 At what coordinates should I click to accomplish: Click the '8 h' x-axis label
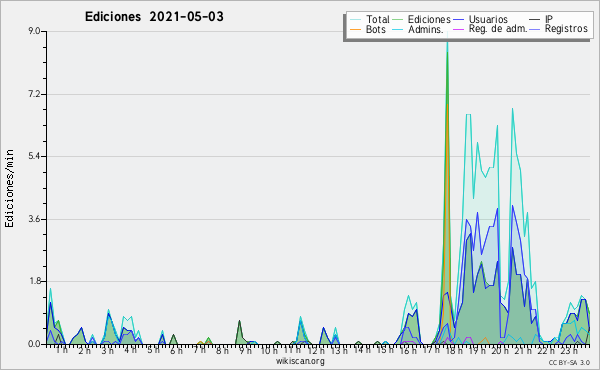point(222,350)
